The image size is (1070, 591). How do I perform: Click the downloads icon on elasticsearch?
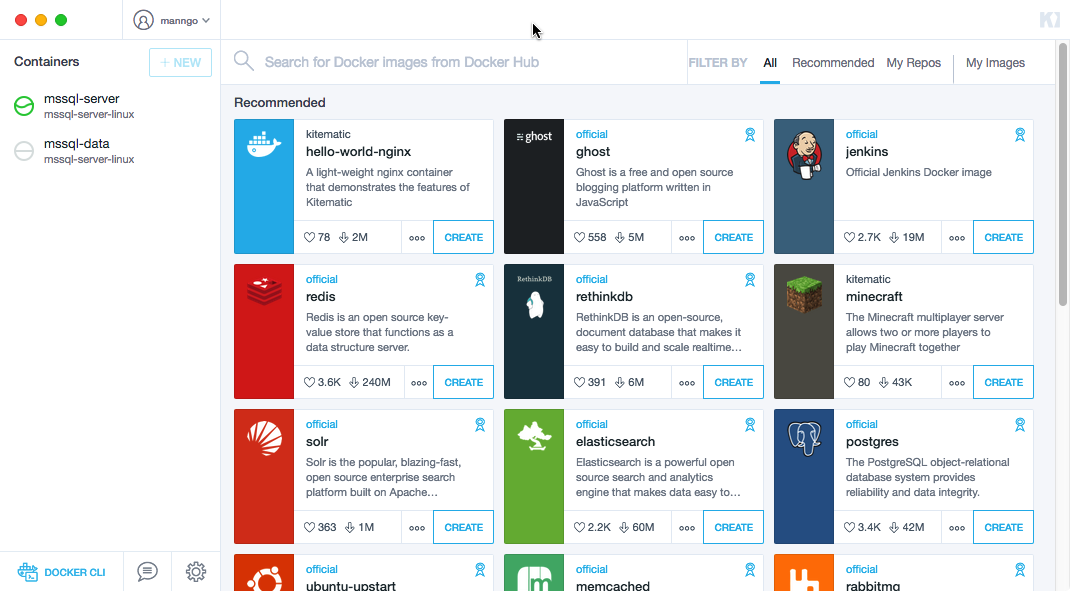pos(623,528)
